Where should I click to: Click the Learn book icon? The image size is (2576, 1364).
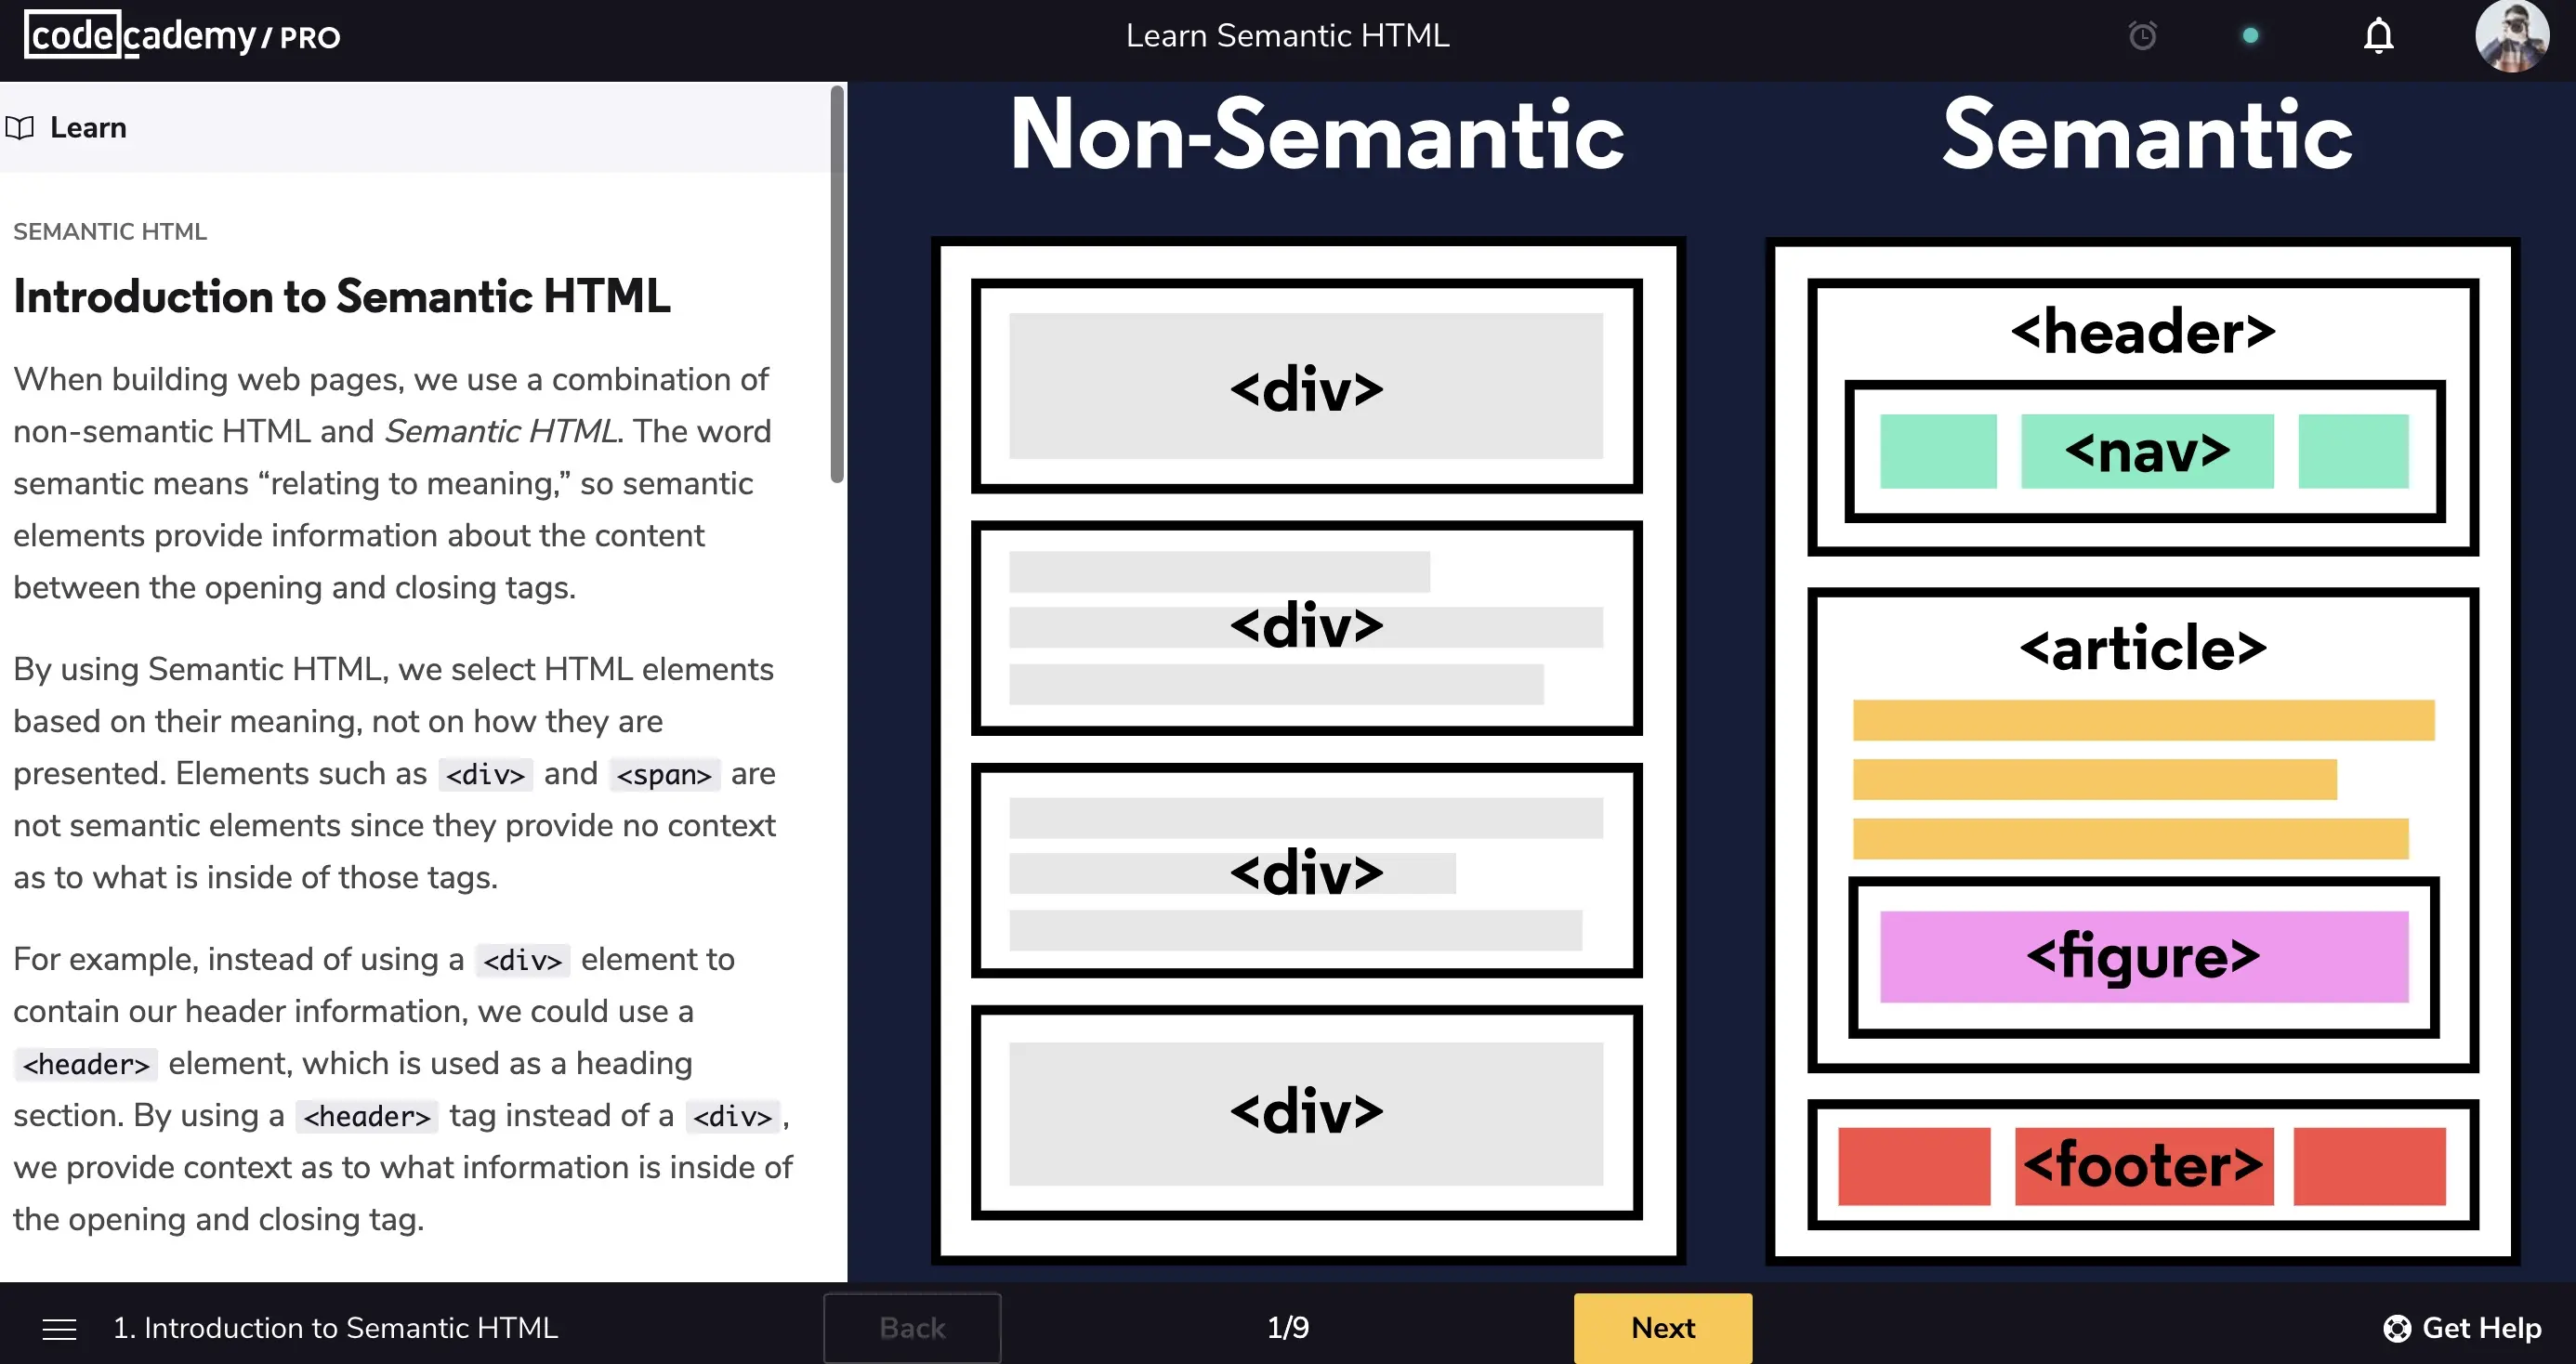(20, 128)
